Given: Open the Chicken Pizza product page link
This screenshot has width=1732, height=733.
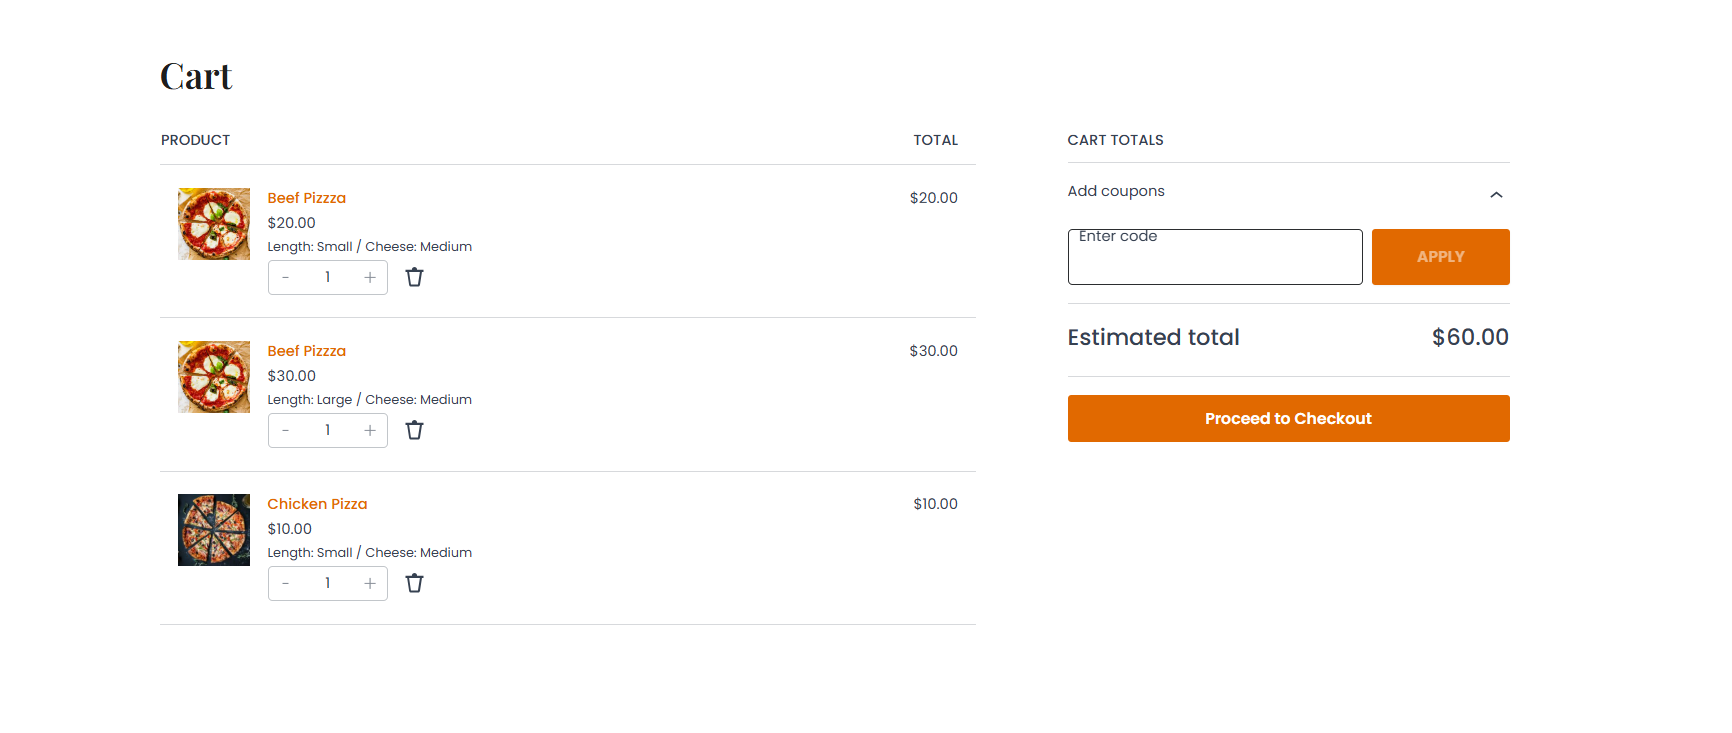Looking at the screenshot, I should (x=317, y=504).
